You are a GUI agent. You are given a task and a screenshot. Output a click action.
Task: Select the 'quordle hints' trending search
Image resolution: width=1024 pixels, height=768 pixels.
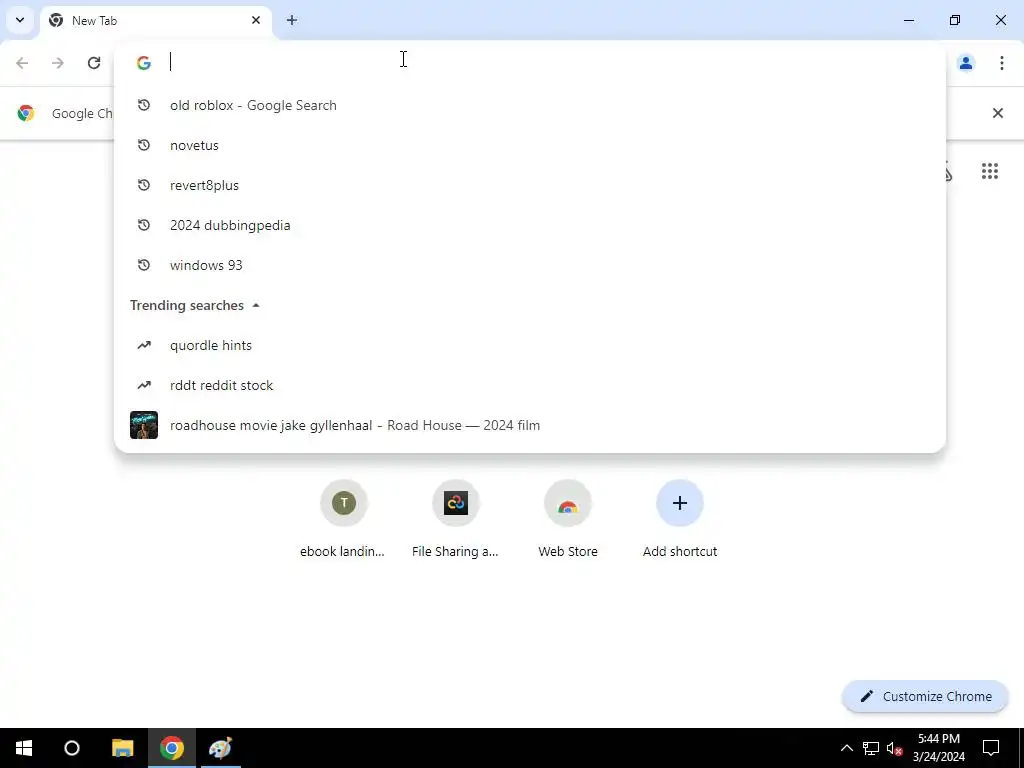(530, 345)
